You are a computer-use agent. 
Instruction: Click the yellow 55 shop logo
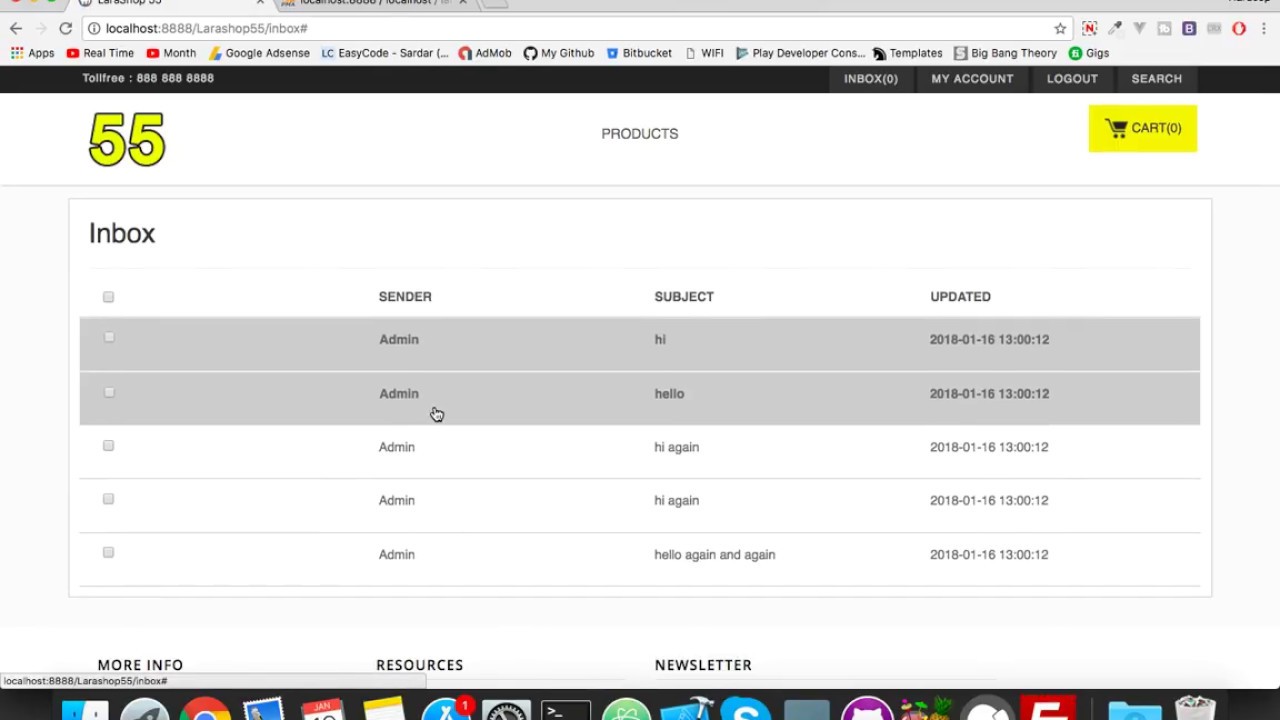[127, 139]
